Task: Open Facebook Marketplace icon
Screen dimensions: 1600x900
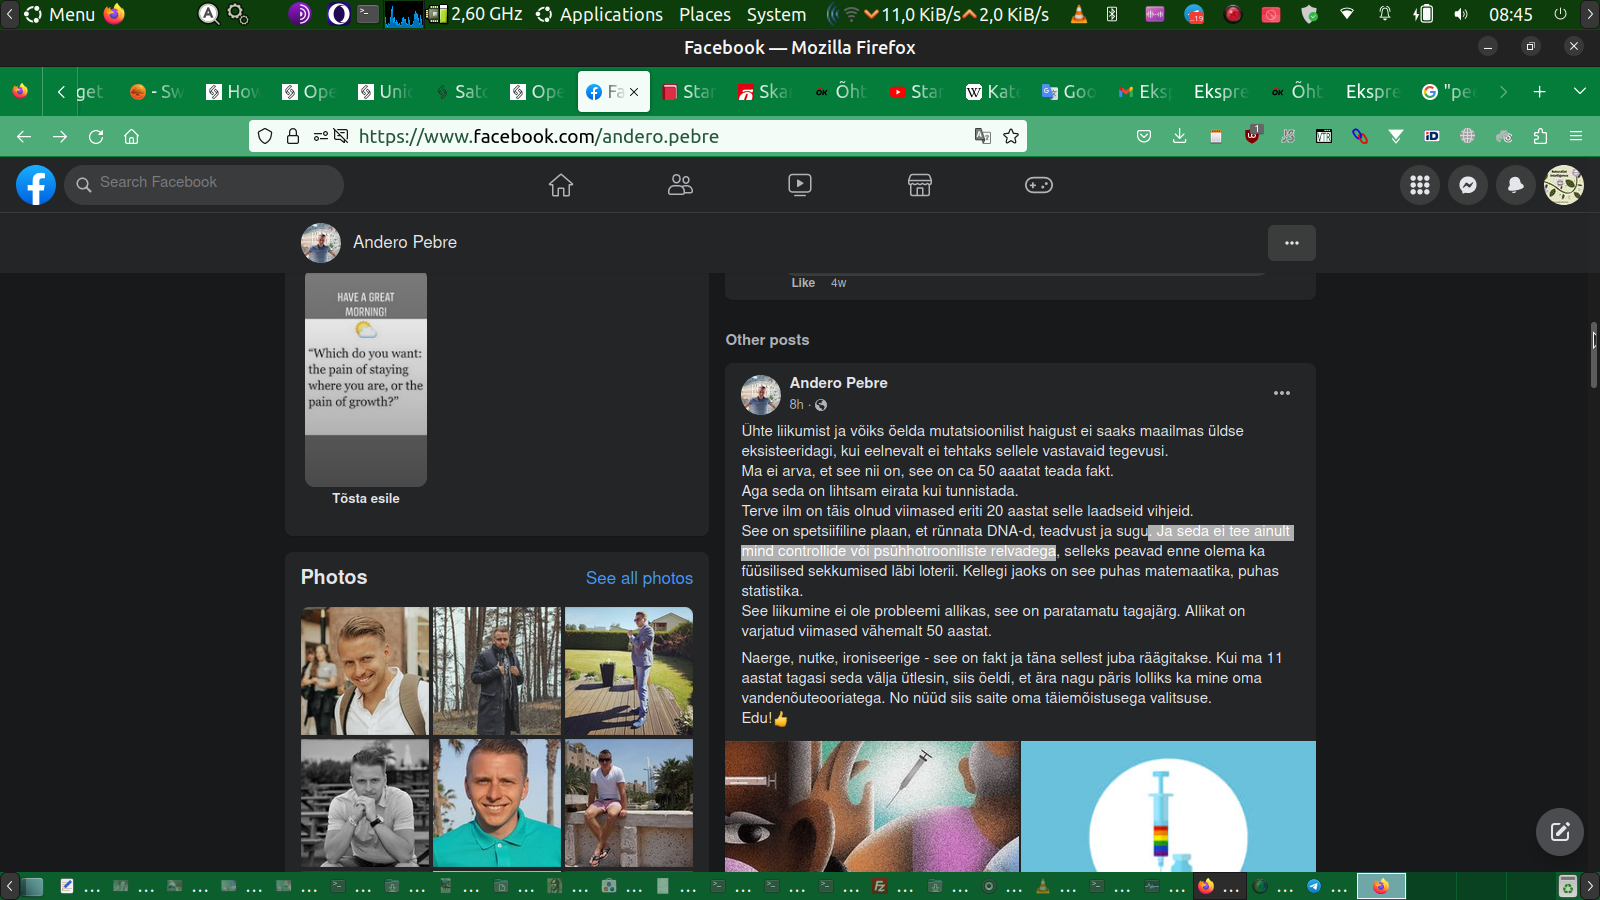Action: (x=919, y=185)
